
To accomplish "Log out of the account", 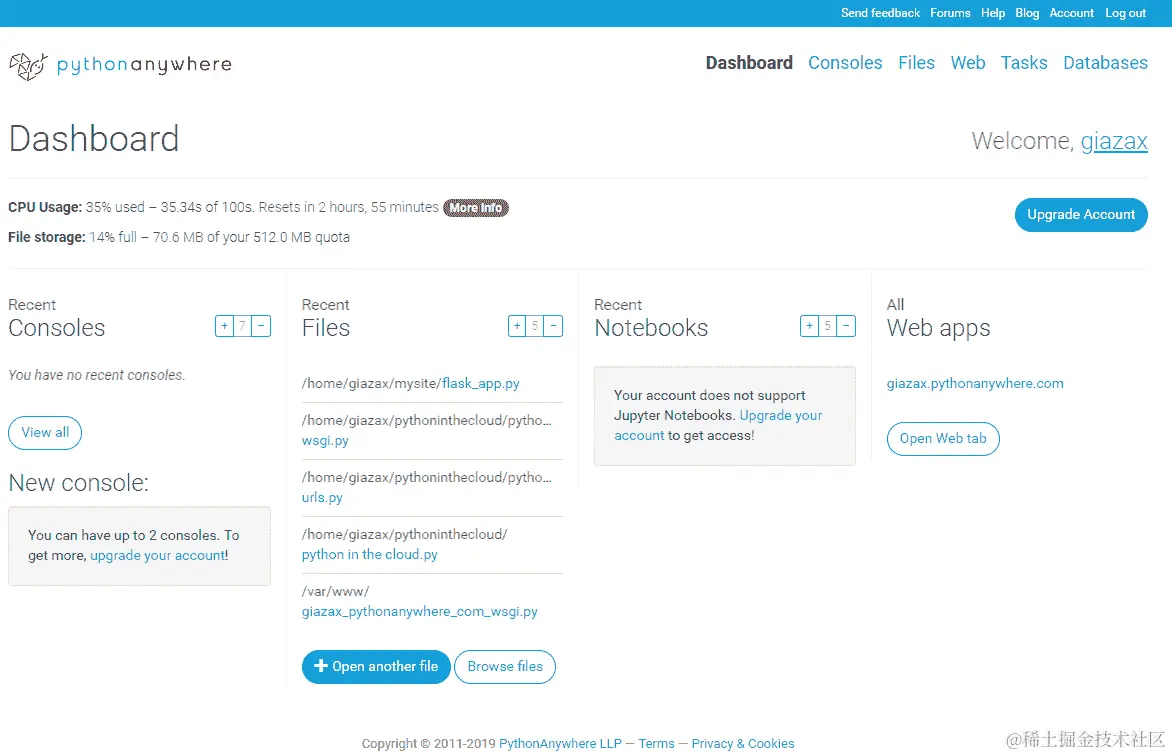I will pos(1126,13).
